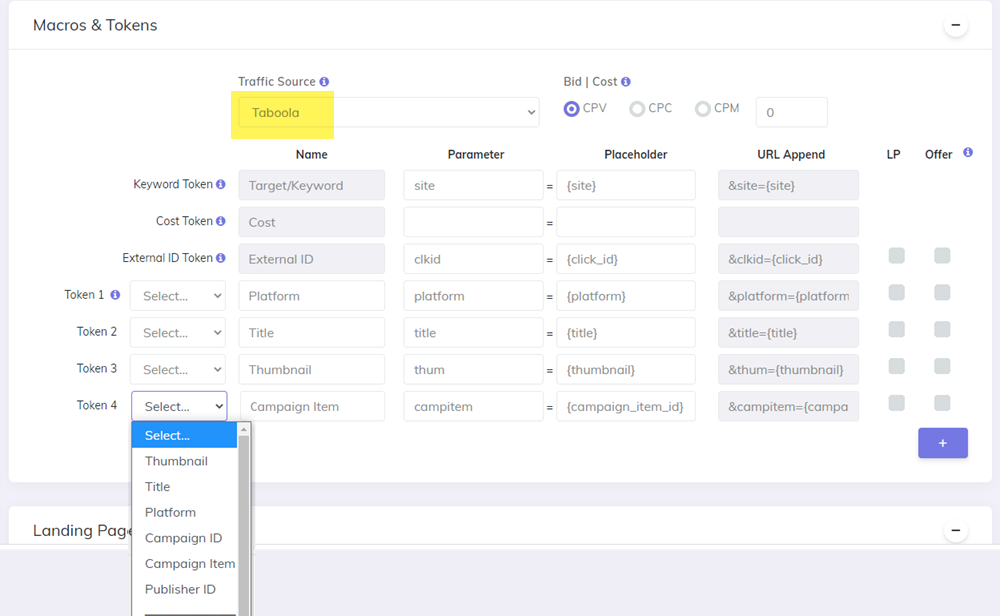Click info icon beside Bid | Cost
The height and width of the screenshot is (616, 1000).
[626, 82]
